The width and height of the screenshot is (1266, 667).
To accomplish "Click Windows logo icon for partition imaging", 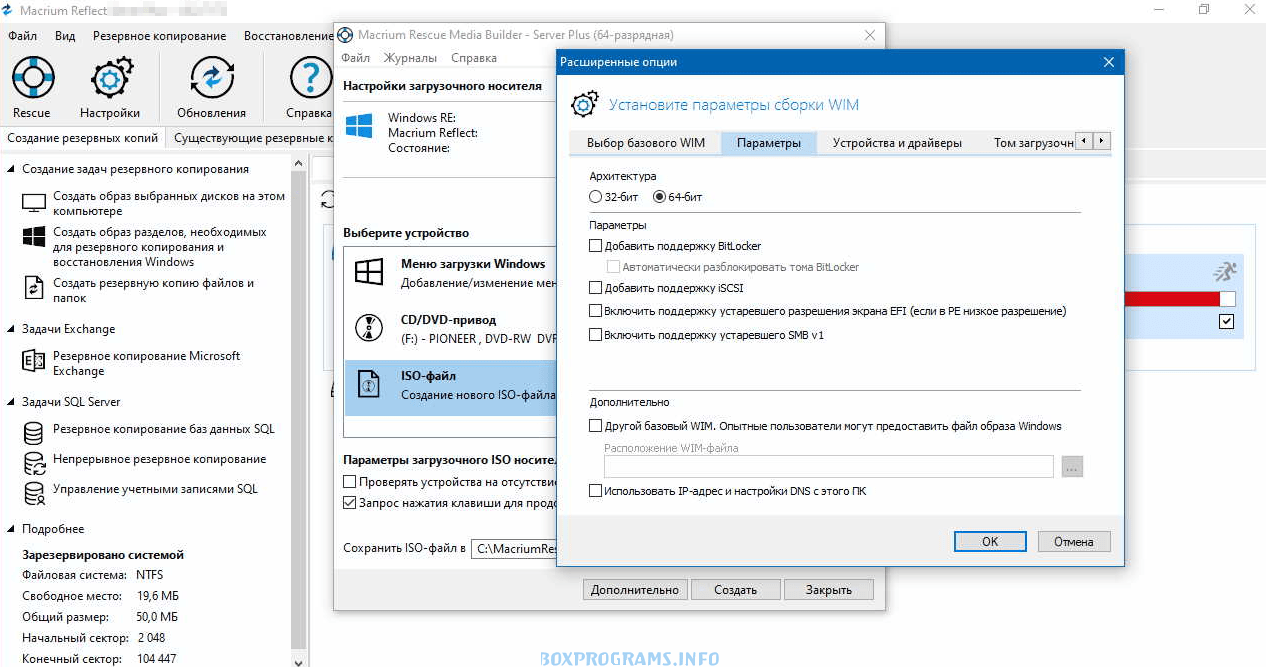I will click(34, 237).
